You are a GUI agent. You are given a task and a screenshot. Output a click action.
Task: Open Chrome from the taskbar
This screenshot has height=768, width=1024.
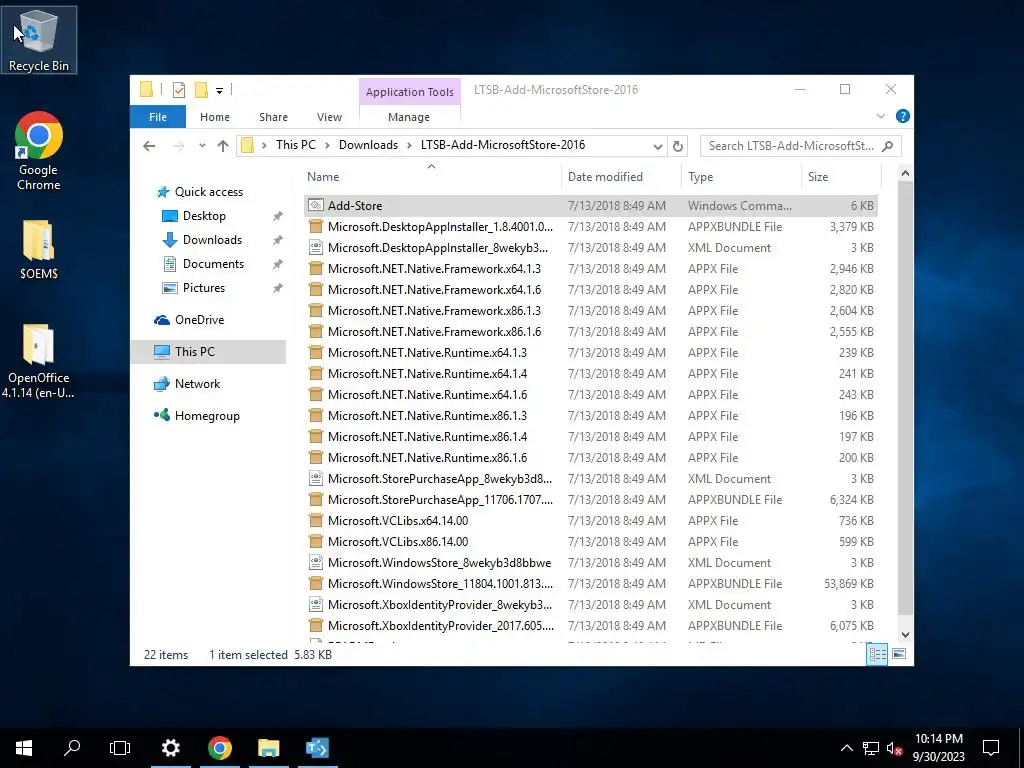pos(219,748)
